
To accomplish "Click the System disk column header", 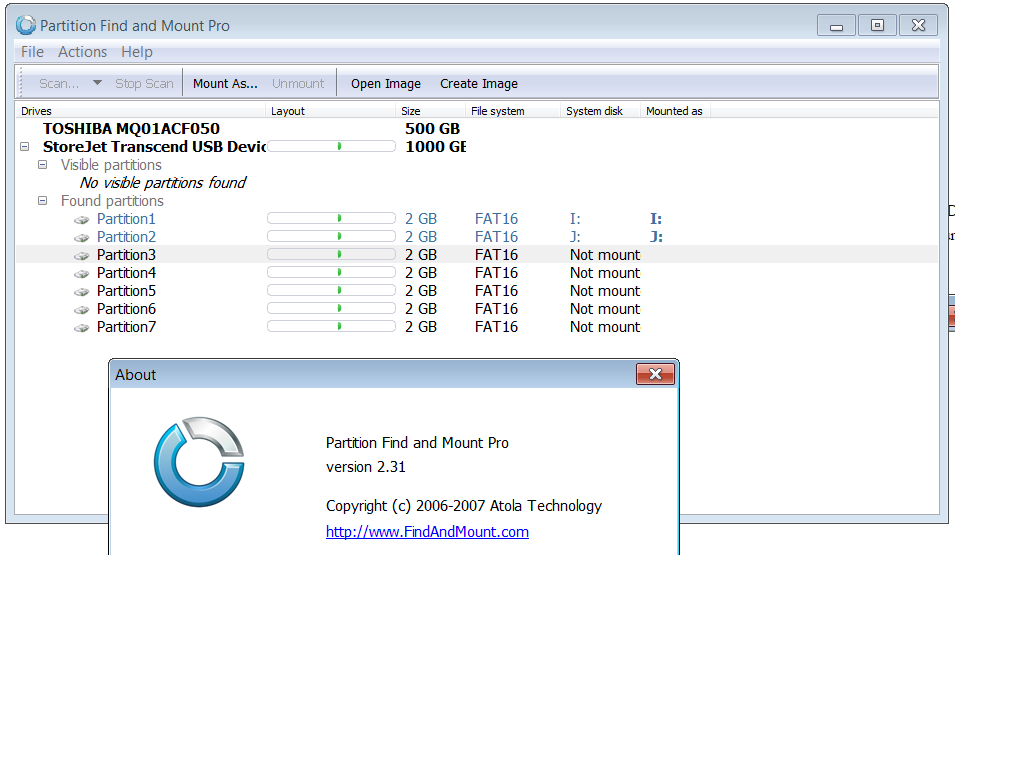I will (x=601, y=111).
